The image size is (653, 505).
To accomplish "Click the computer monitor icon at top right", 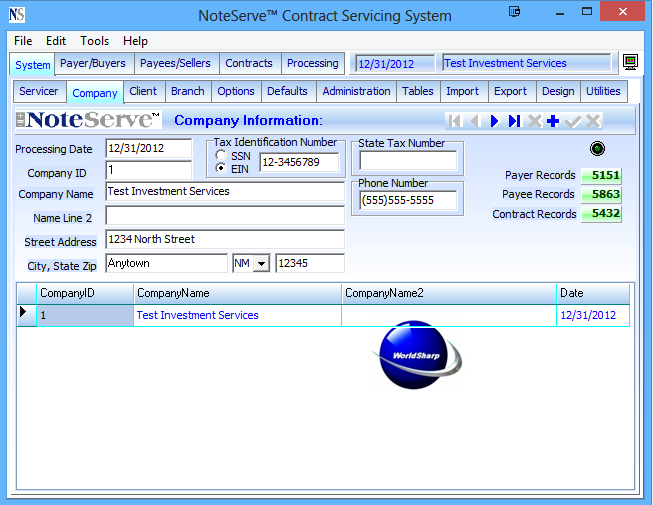I will coord(630,63).
